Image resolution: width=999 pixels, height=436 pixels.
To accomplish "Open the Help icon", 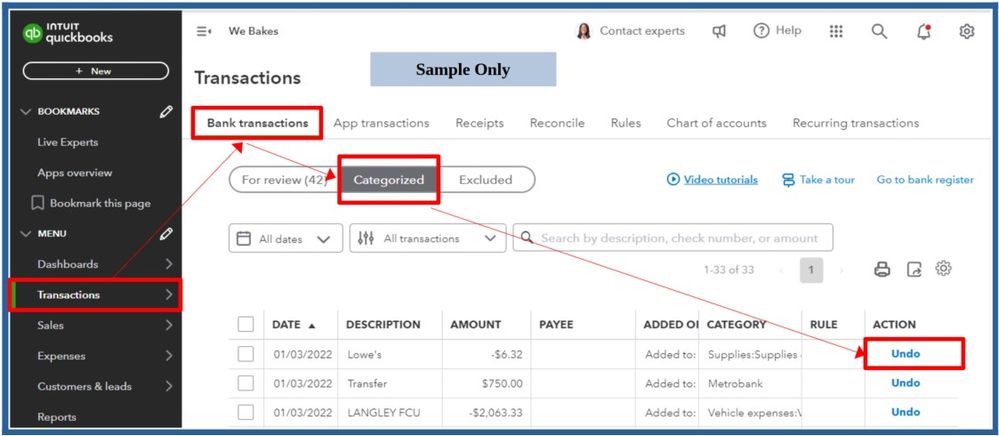I will 761,31.
